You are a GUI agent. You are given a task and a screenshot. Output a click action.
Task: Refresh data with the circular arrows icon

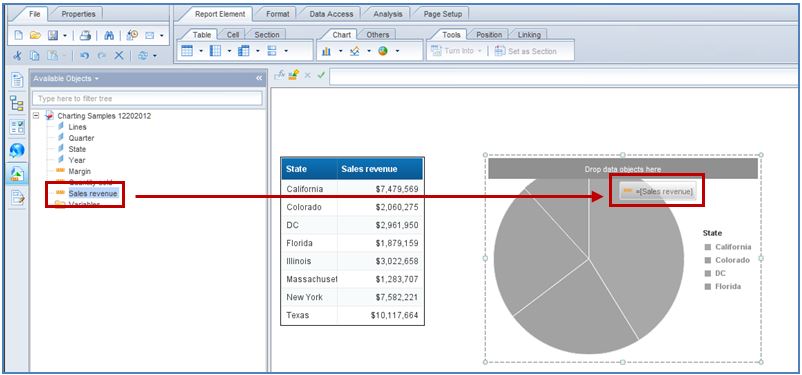point(143,55)
